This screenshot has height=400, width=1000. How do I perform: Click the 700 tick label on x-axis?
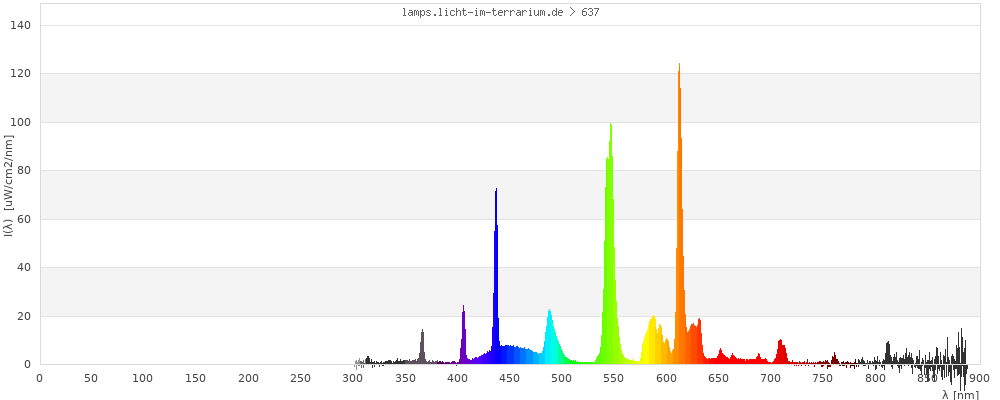[770, 377]
